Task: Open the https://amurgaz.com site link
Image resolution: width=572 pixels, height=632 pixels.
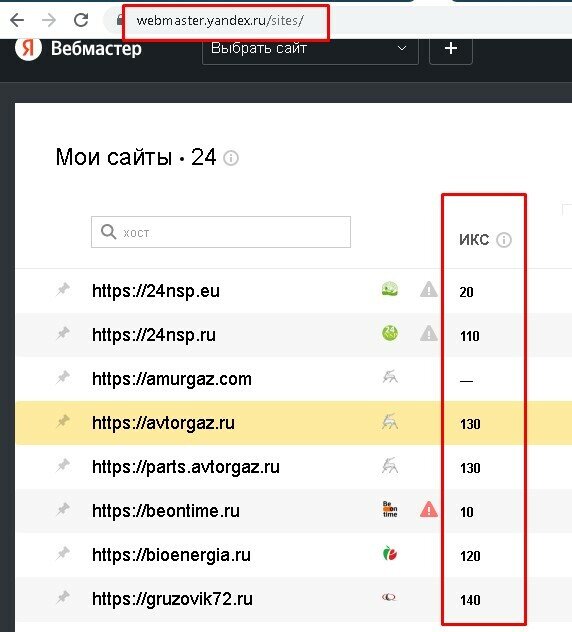Action: click(172, 379)
